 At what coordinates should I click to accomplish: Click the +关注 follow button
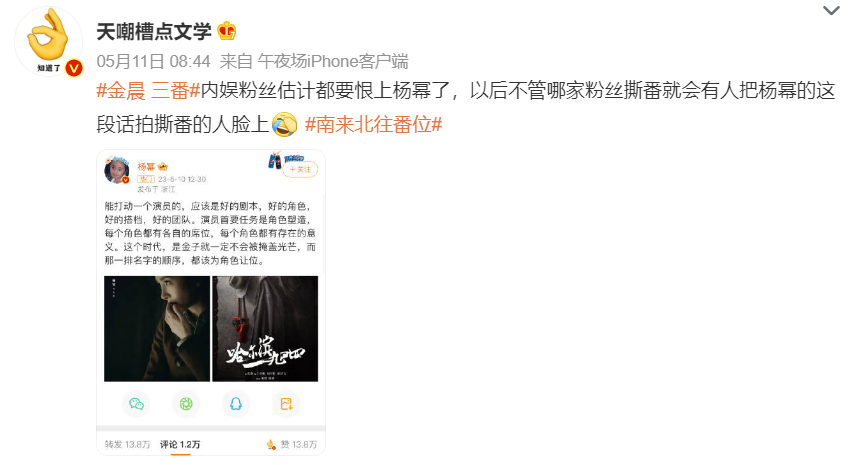point(300,169)
